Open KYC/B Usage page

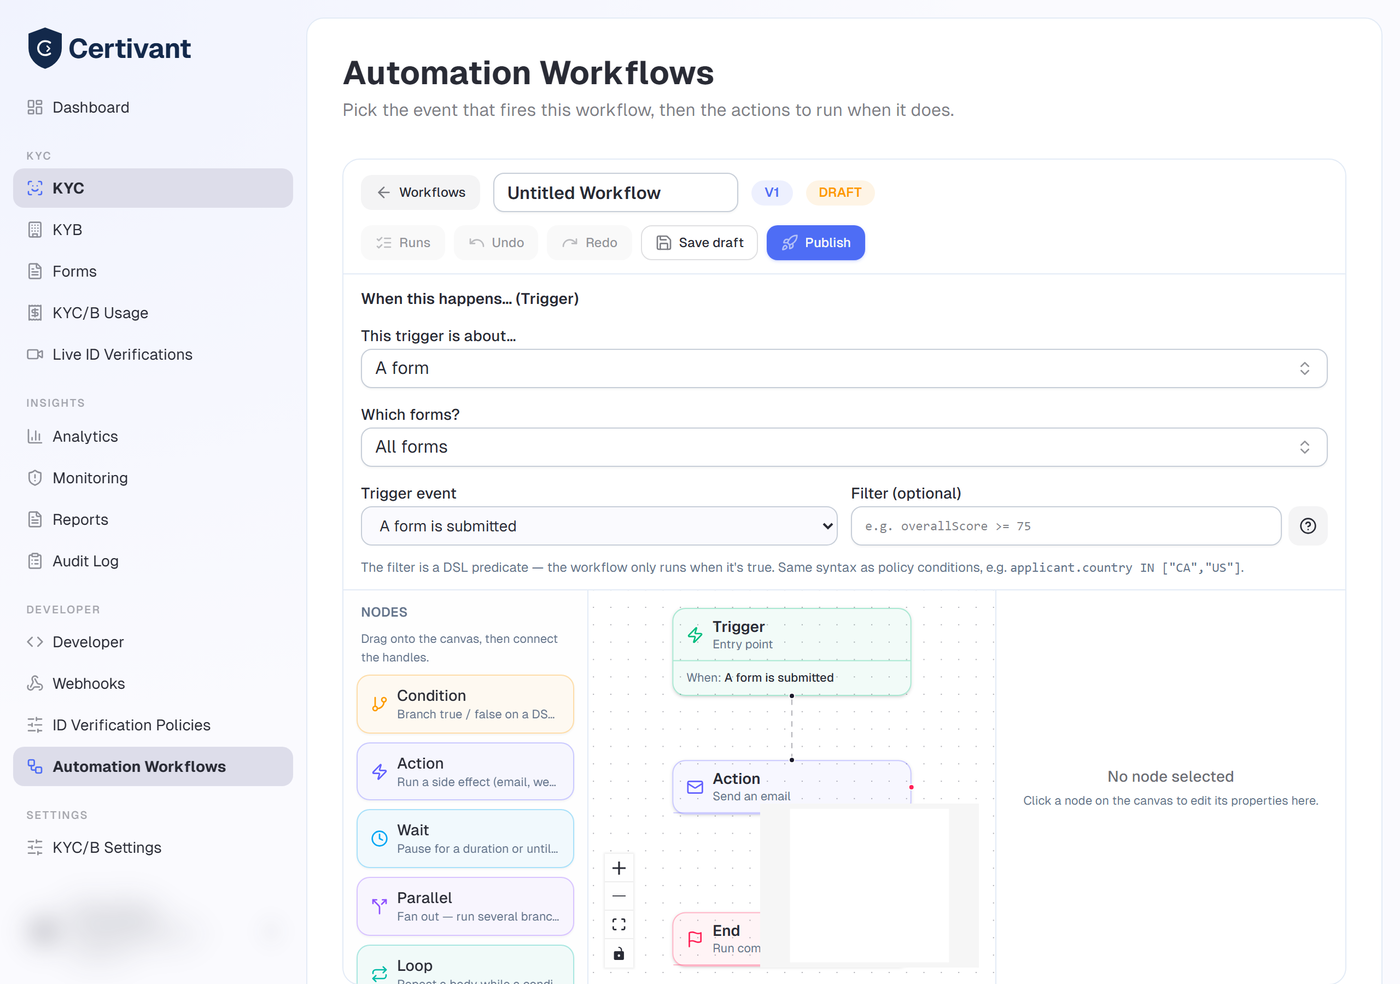pyautogui.click(x=153, y=313)
